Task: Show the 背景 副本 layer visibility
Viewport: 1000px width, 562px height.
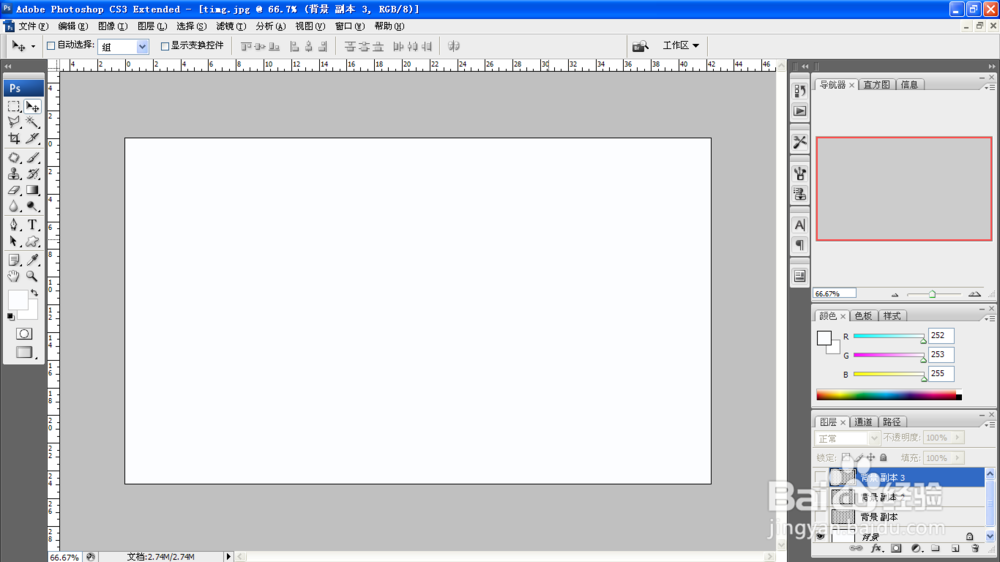Action: [821, 517]
